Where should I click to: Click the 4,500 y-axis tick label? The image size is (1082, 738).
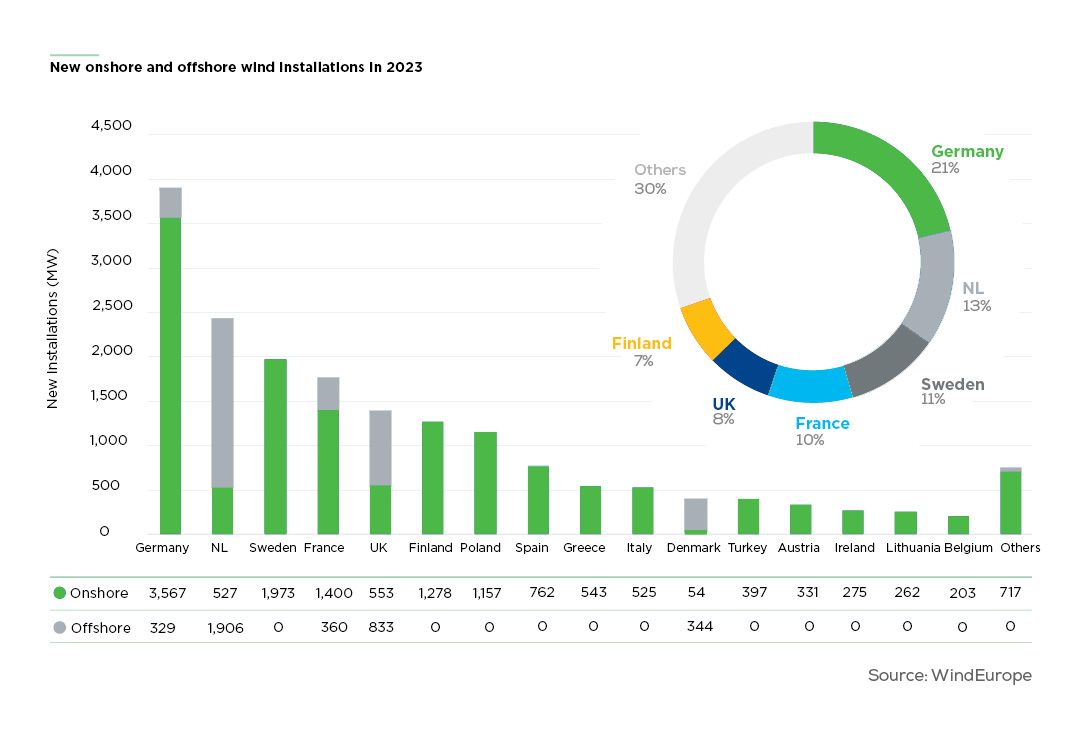click(x=111, y=126)
